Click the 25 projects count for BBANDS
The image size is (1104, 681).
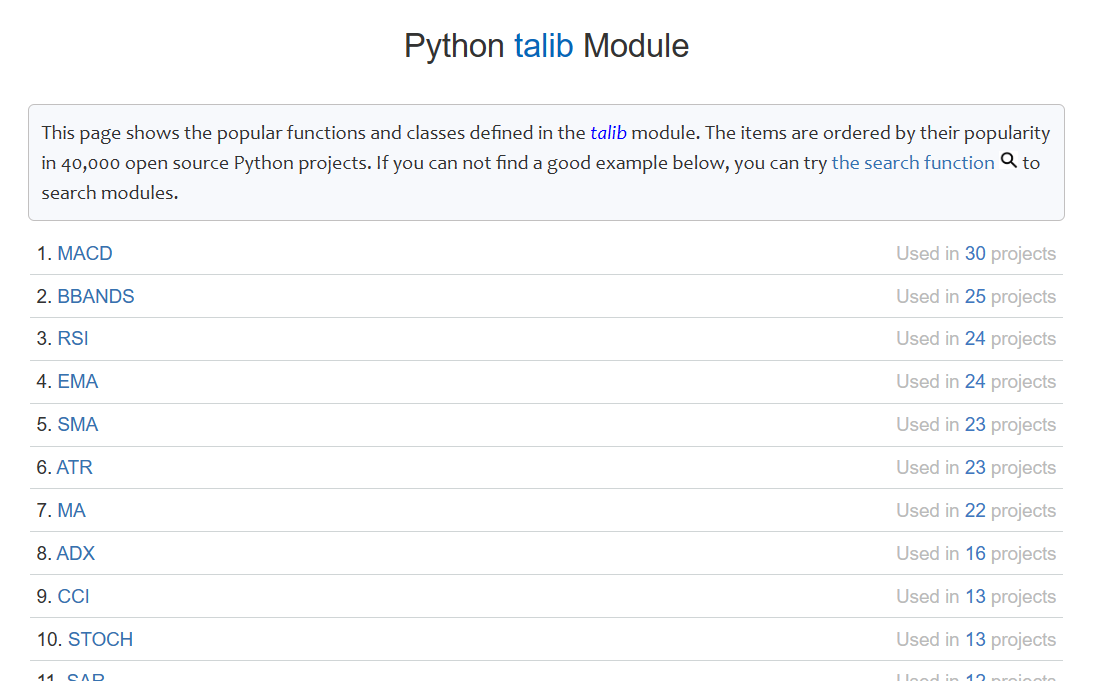(973, 296)
